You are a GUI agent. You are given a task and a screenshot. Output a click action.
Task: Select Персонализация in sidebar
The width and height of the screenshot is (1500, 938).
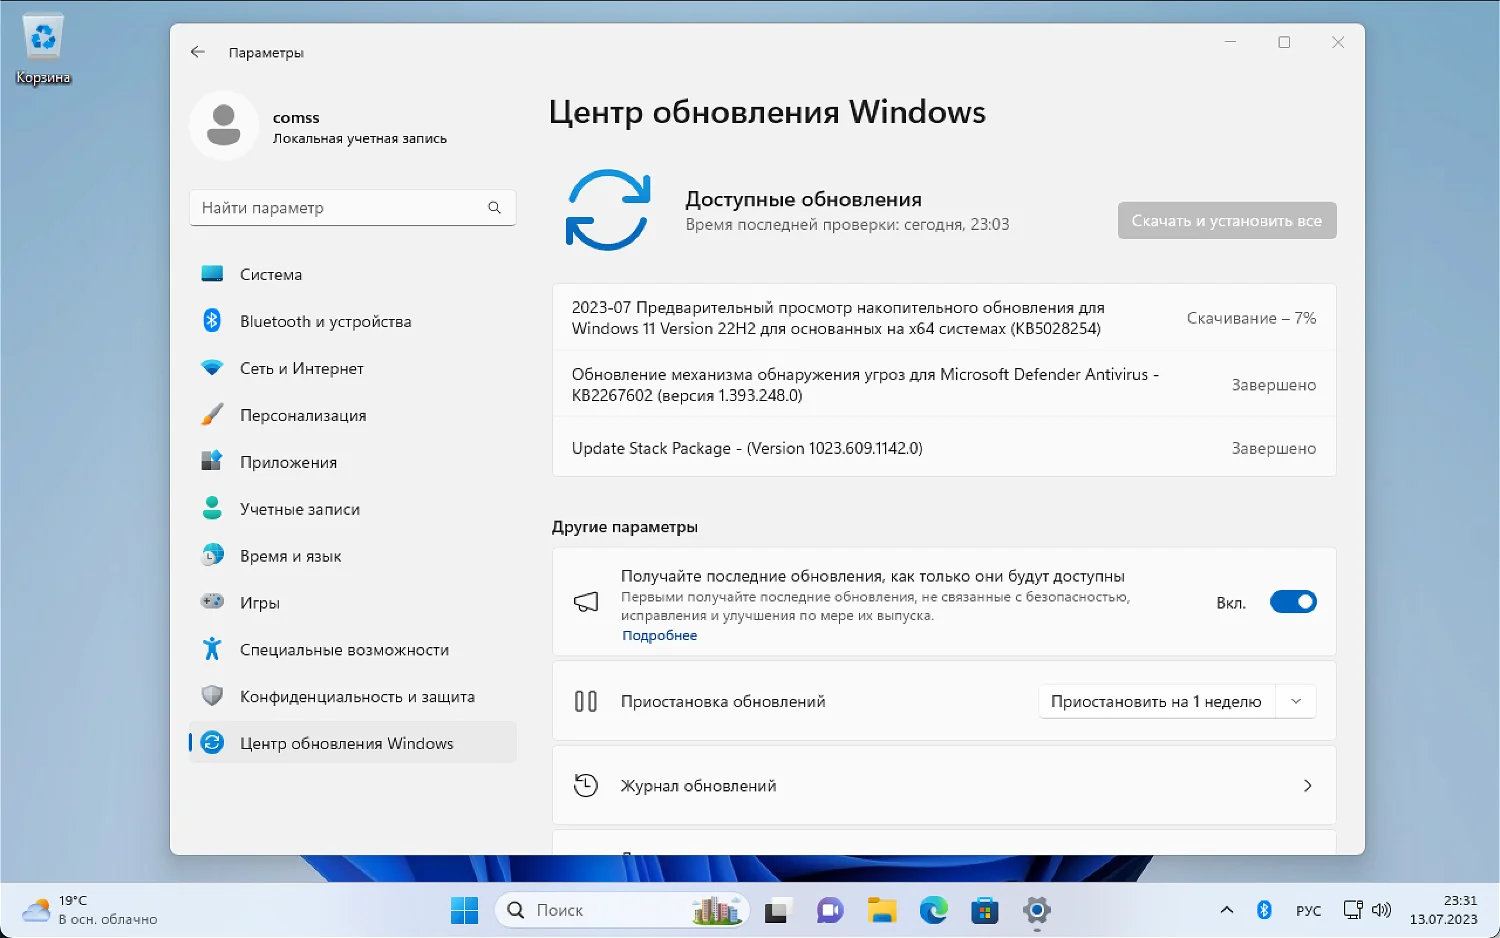[x=353, y=415]
